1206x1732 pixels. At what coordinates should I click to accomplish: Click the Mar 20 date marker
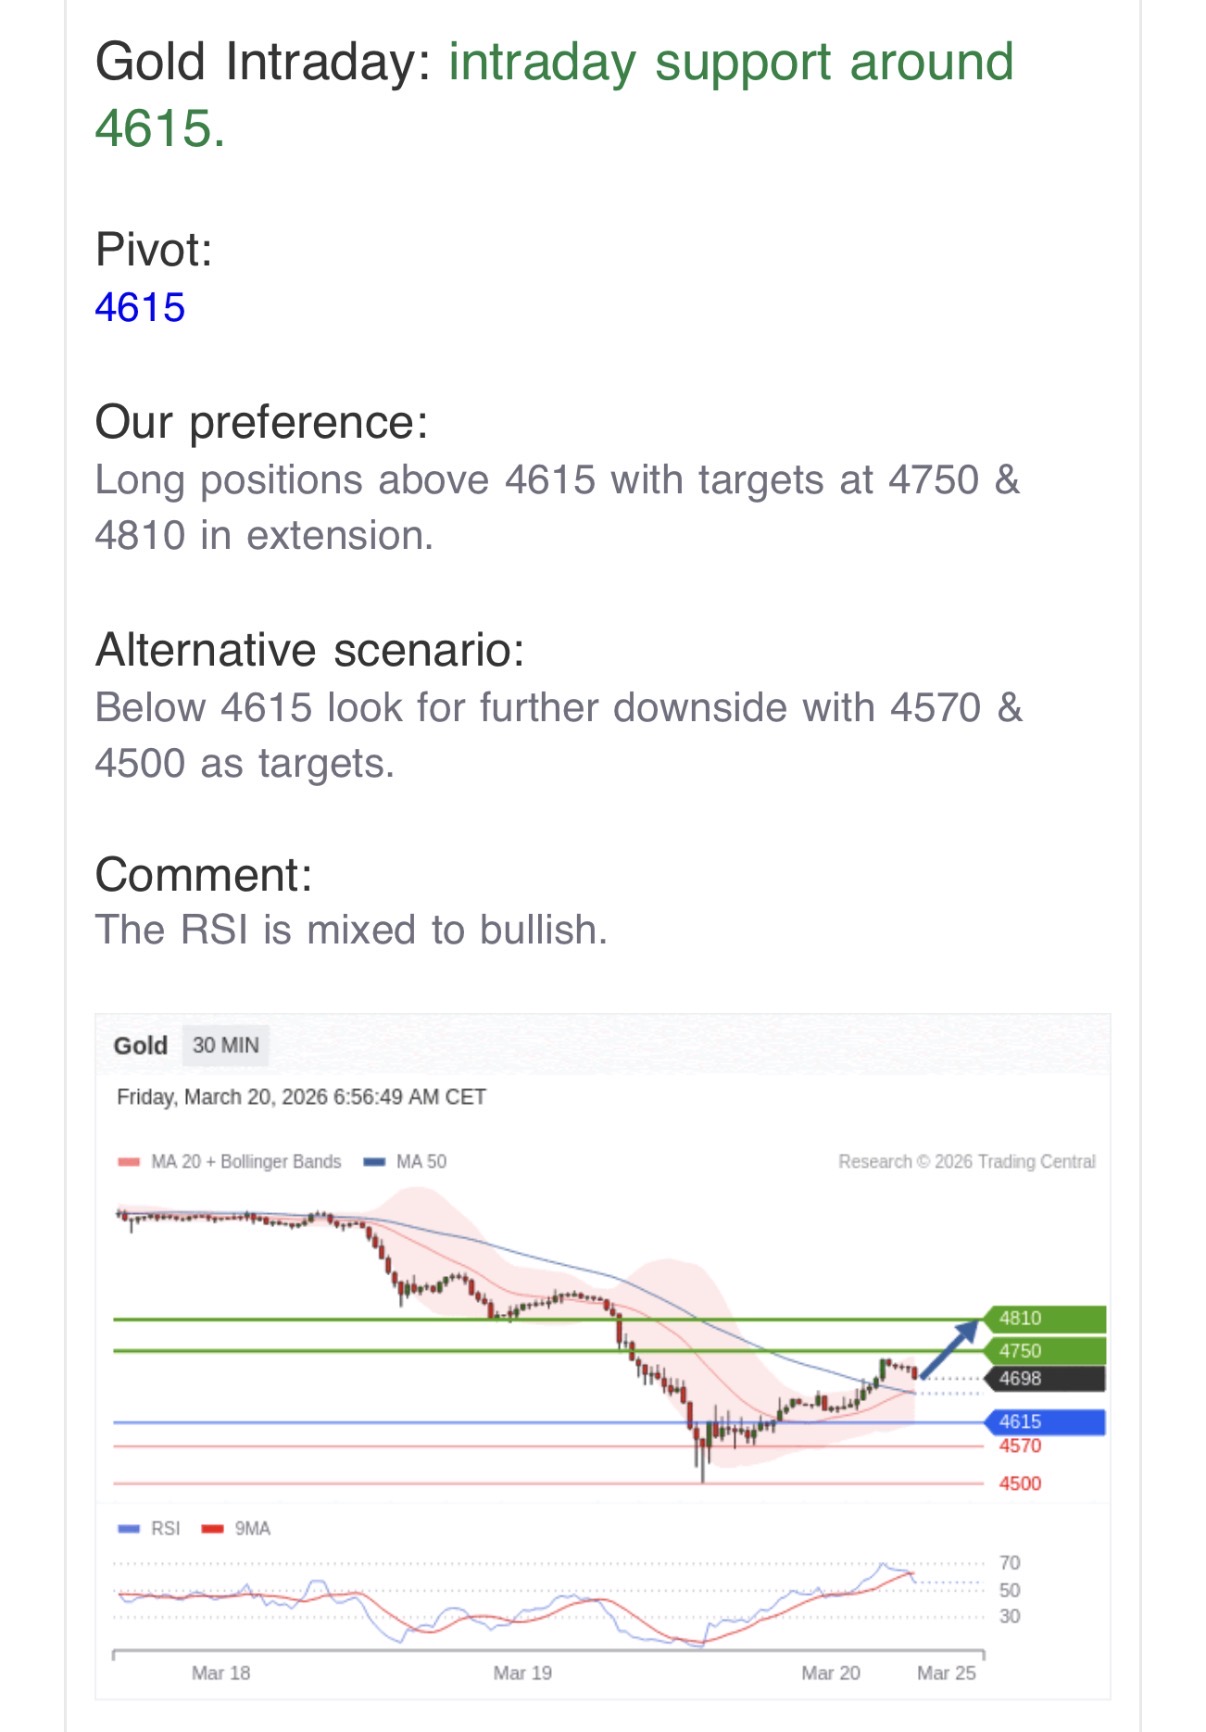point(830,1673)
